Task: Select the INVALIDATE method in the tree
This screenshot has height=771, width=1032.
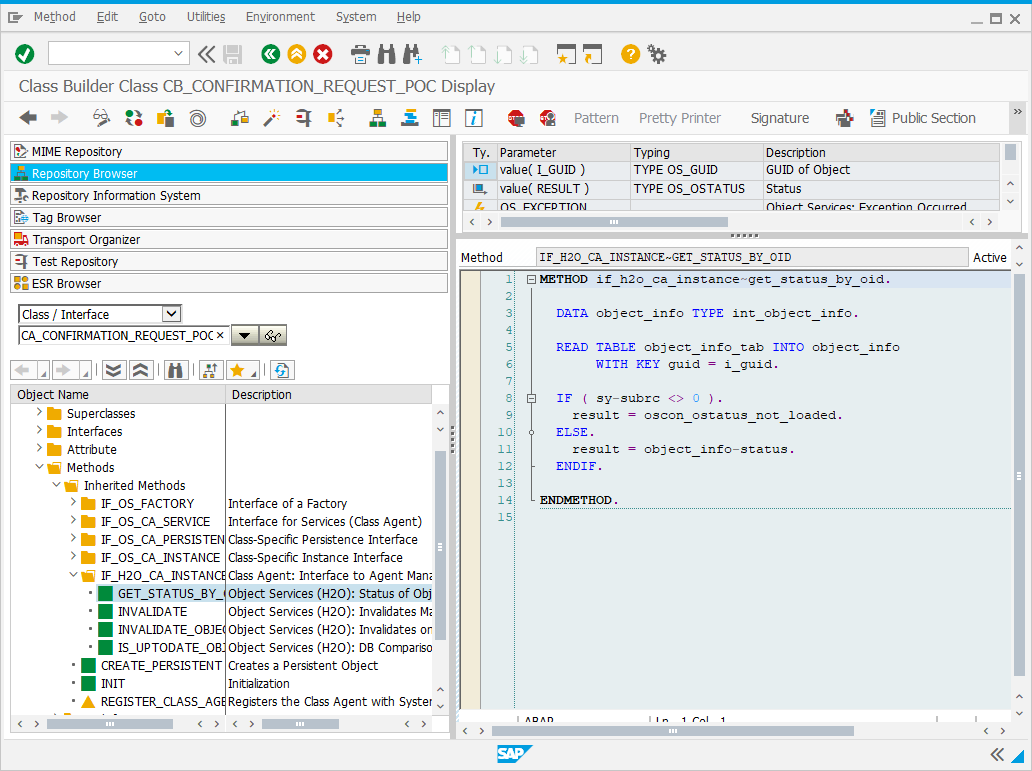Action: (x=152, y=612)
